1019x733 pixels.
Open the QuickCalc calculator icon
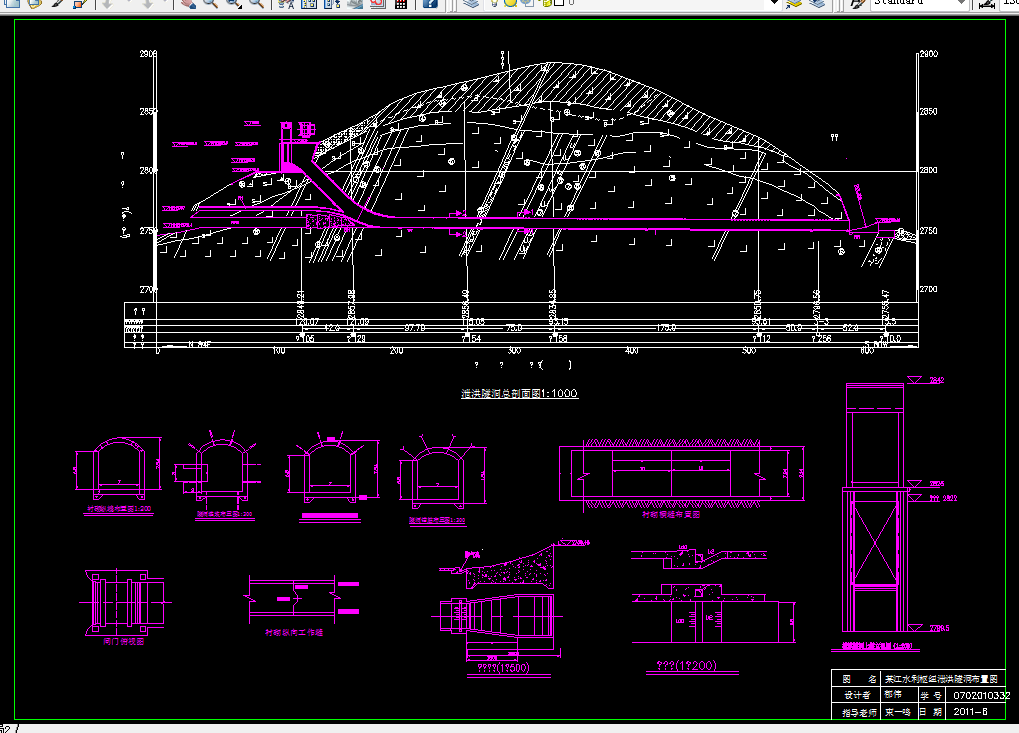tap(401, 3)
